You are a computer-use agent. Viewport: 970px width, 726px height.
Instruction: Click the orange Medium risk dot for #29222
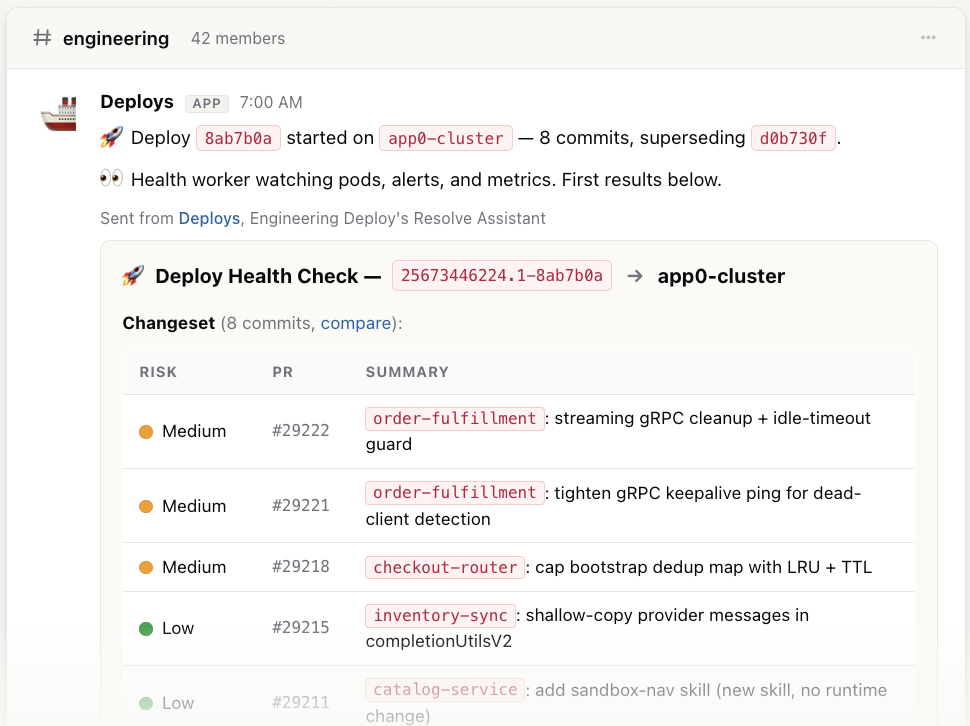(x=146, y=432)
